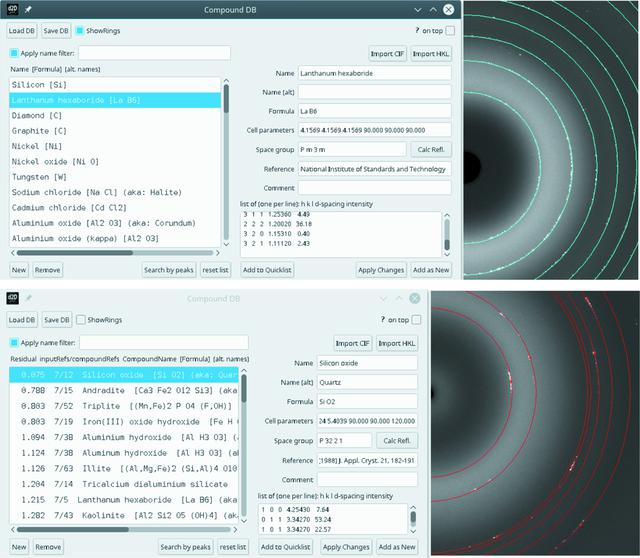Click the 'Name (alt)' field containing 'Quartz'
The width and height of the screenshot is (640, 558).
[x=367, y=382]
